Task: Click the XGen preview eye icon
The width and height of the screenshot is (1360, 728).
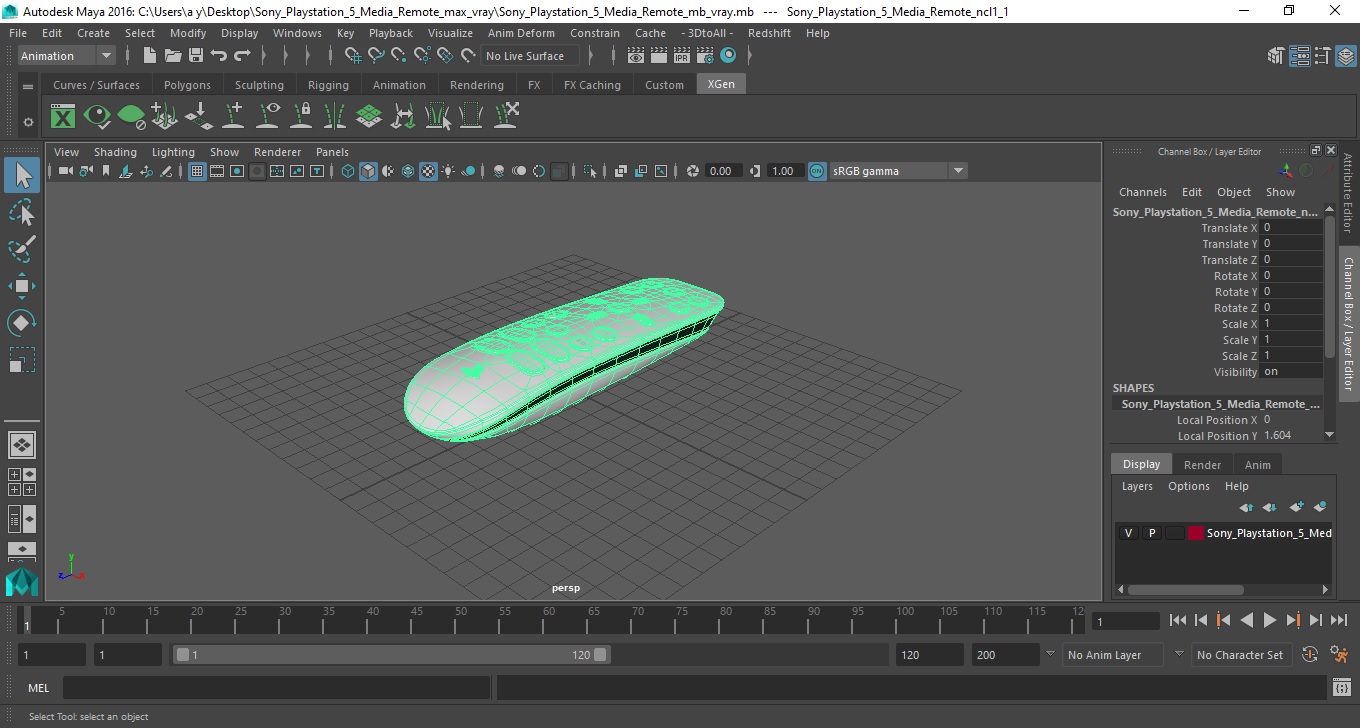Action: [x=97, y=117]
